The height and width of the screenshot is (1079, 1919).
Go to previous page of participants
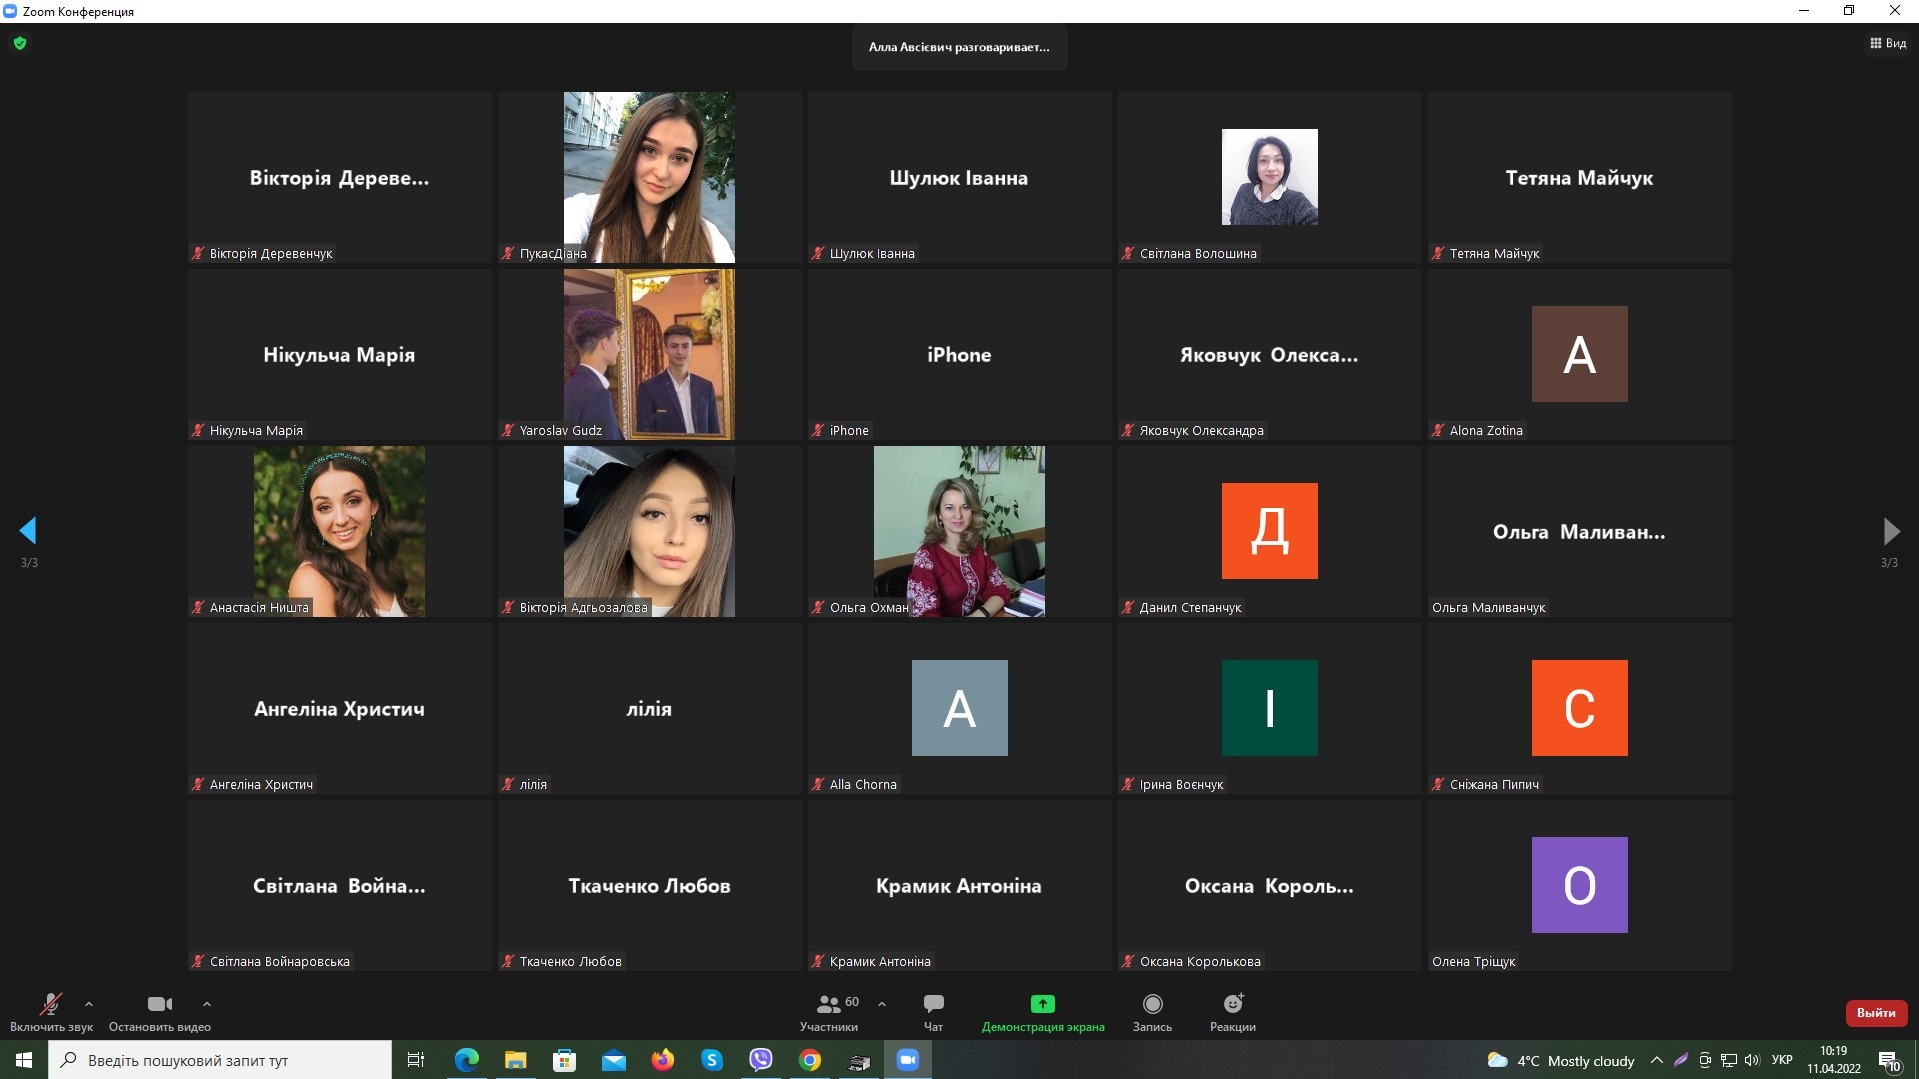pyautogui.click(x=28, y=531)
